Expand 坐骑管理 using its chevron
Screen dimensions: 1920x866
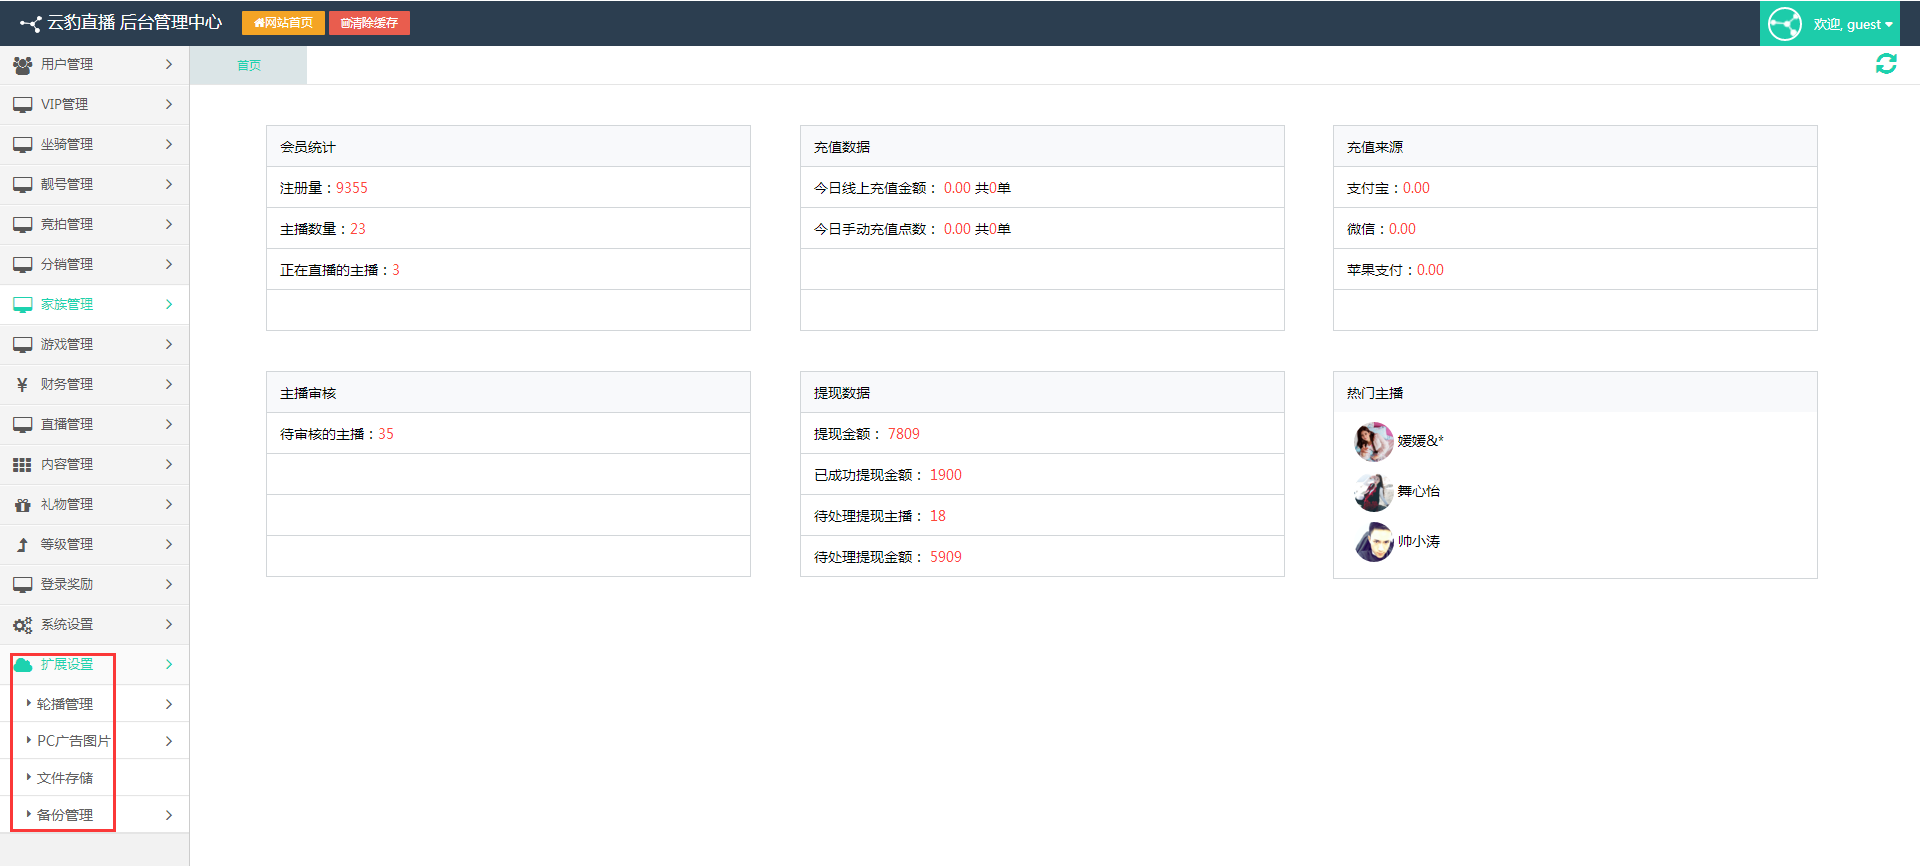[x=169, y=144]
